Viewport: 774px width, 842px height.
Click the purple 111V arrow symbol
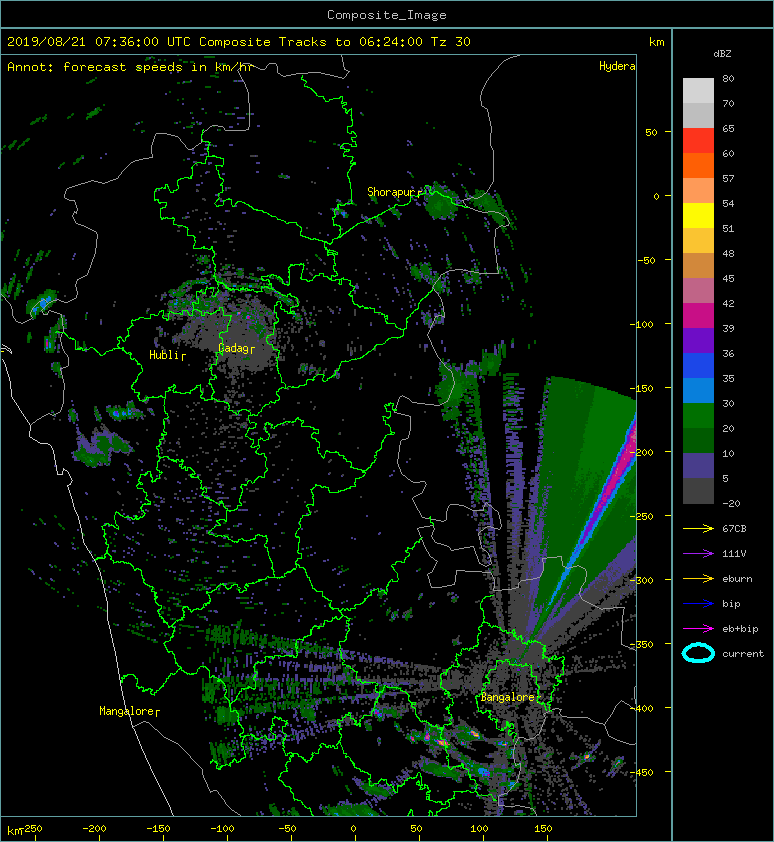(698, 554)
